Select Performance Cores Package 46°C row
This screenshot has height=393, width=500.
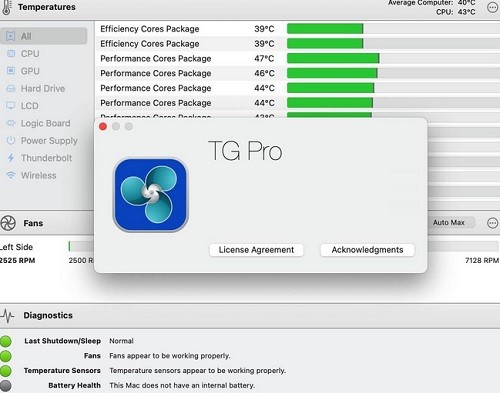click(297, 73)
